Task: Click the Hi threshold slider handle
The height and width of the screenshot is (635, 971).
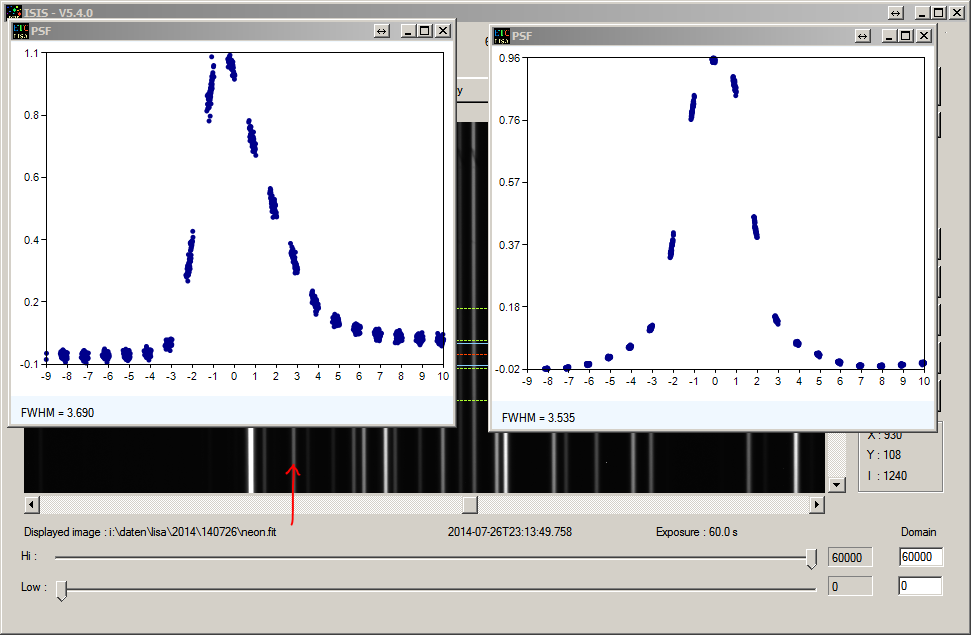Action: (812, 558)
